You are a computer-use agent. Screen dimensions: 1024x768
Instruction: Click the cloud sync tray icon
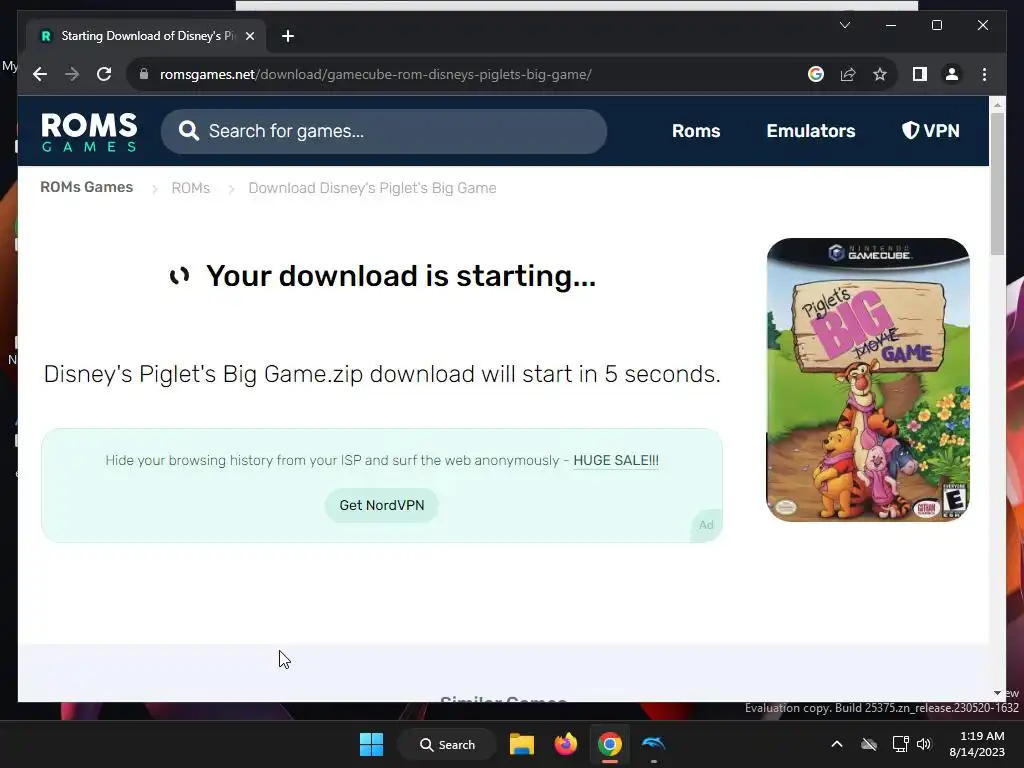[869, 744]
